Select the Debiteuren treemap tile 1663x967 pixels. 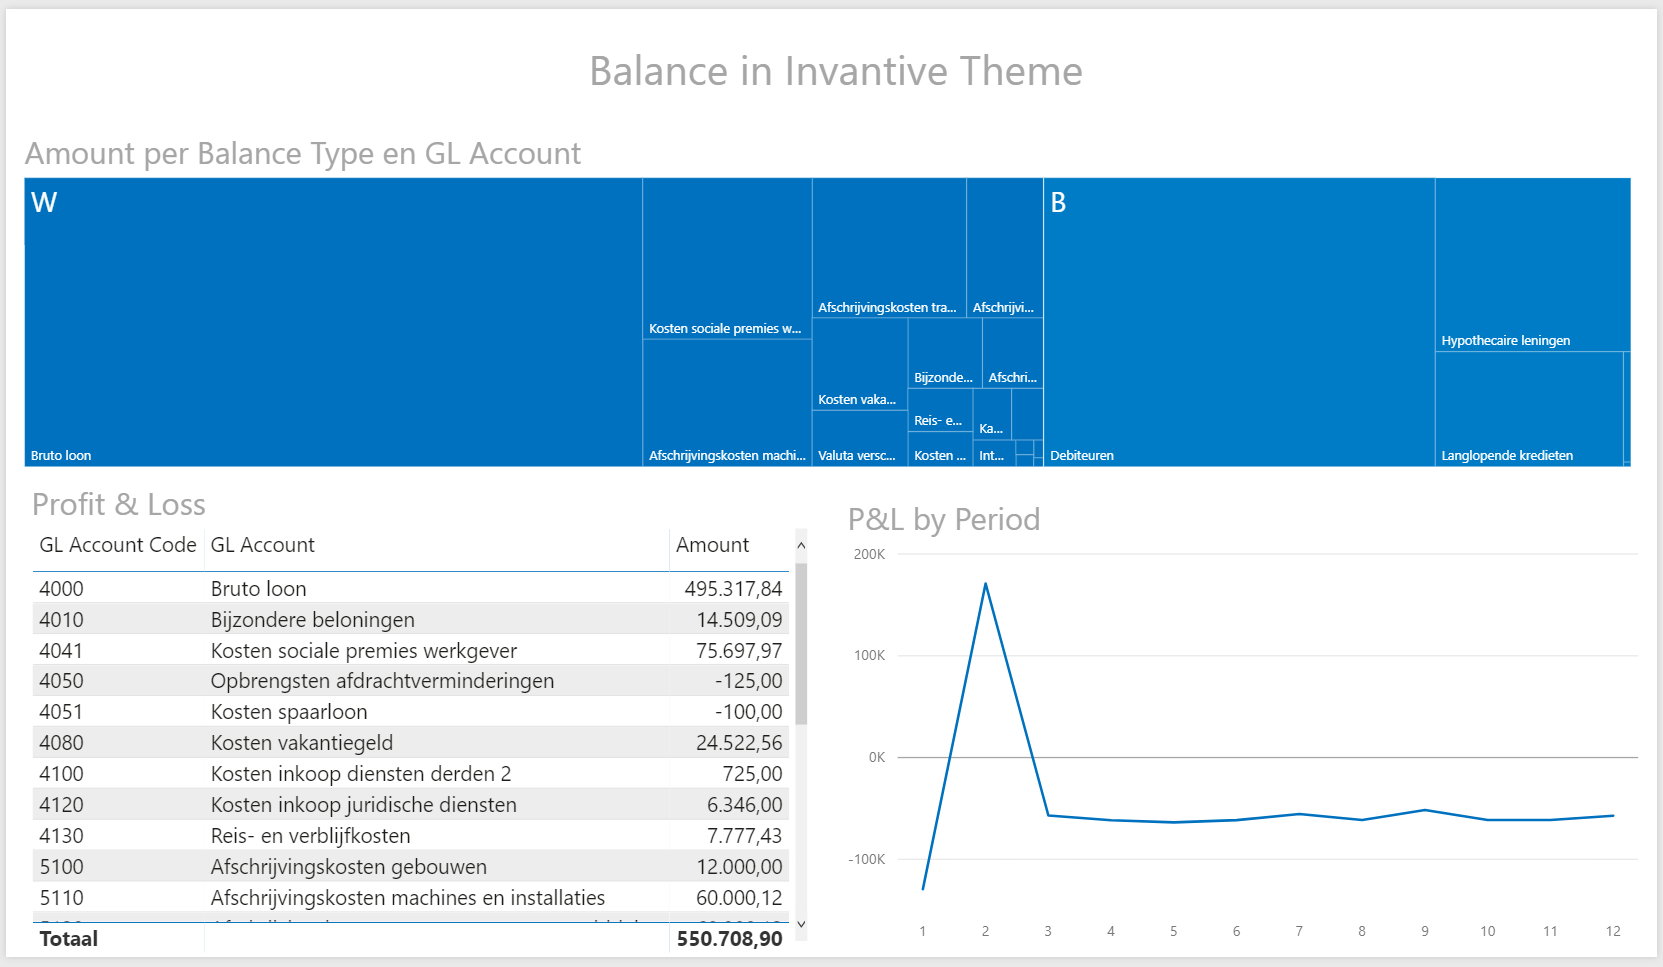click(x=1239, y=322)
